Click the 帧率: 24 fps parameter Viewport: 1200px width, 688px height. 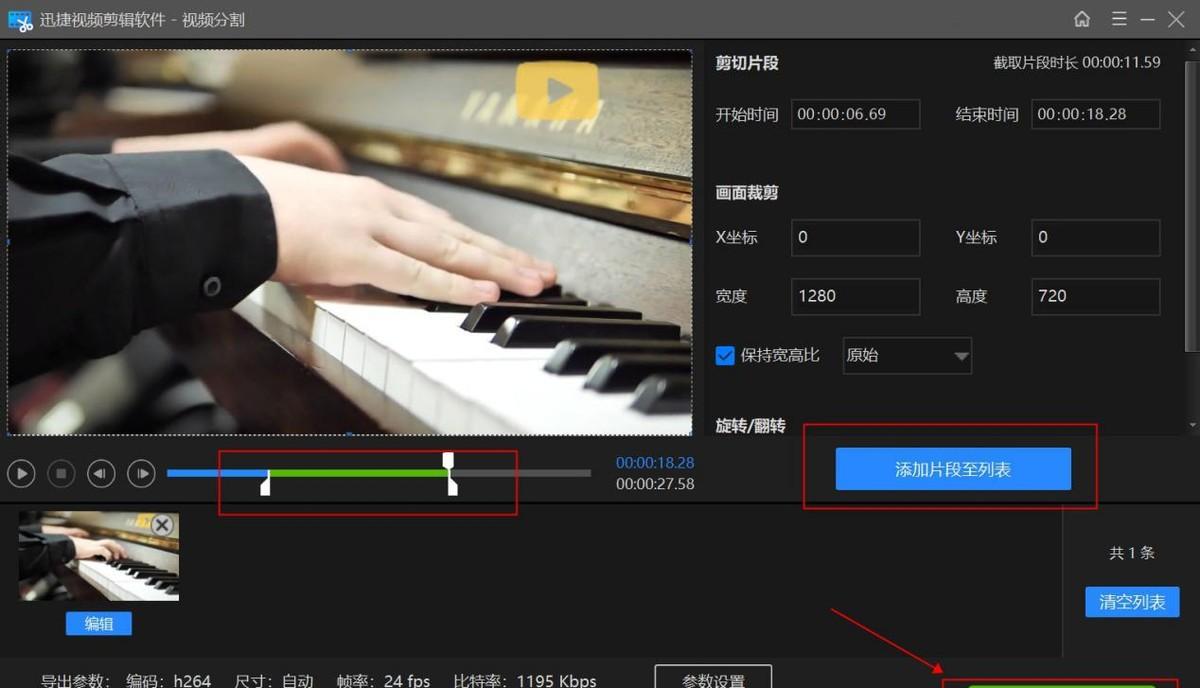(x=383, y=680)
